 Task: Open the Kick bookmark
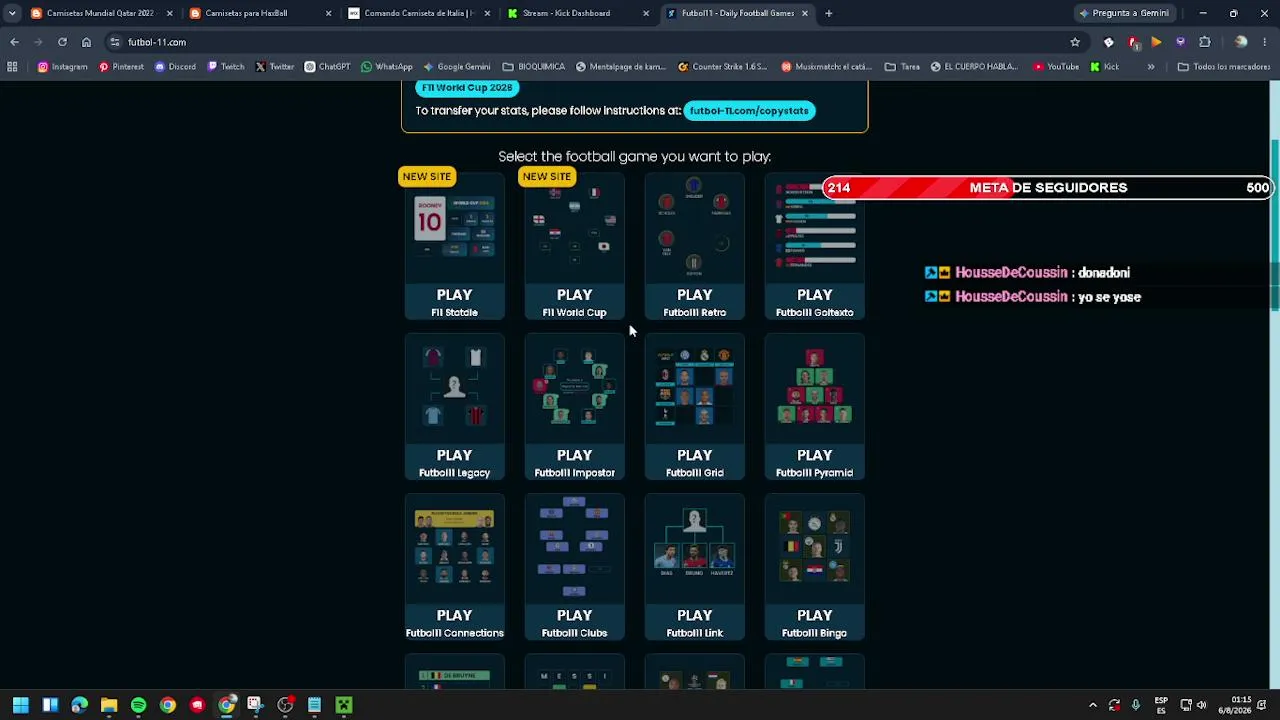coord(1105,67)
